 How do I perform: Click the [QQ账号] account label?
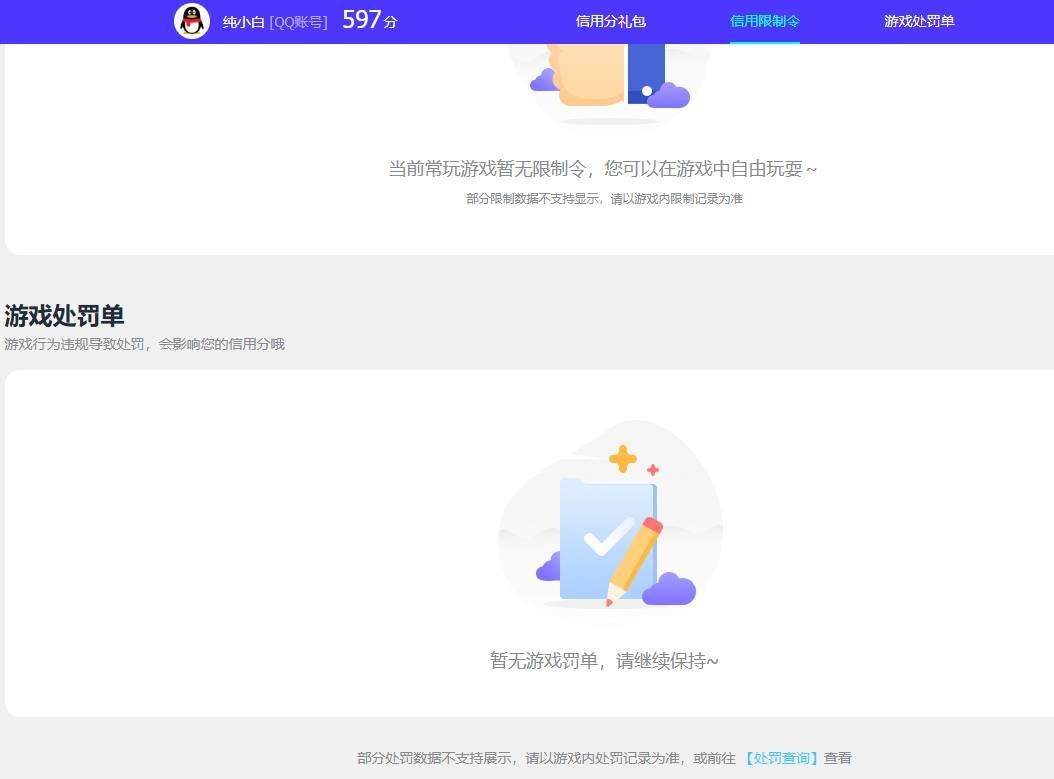click(x=298, y=22)
